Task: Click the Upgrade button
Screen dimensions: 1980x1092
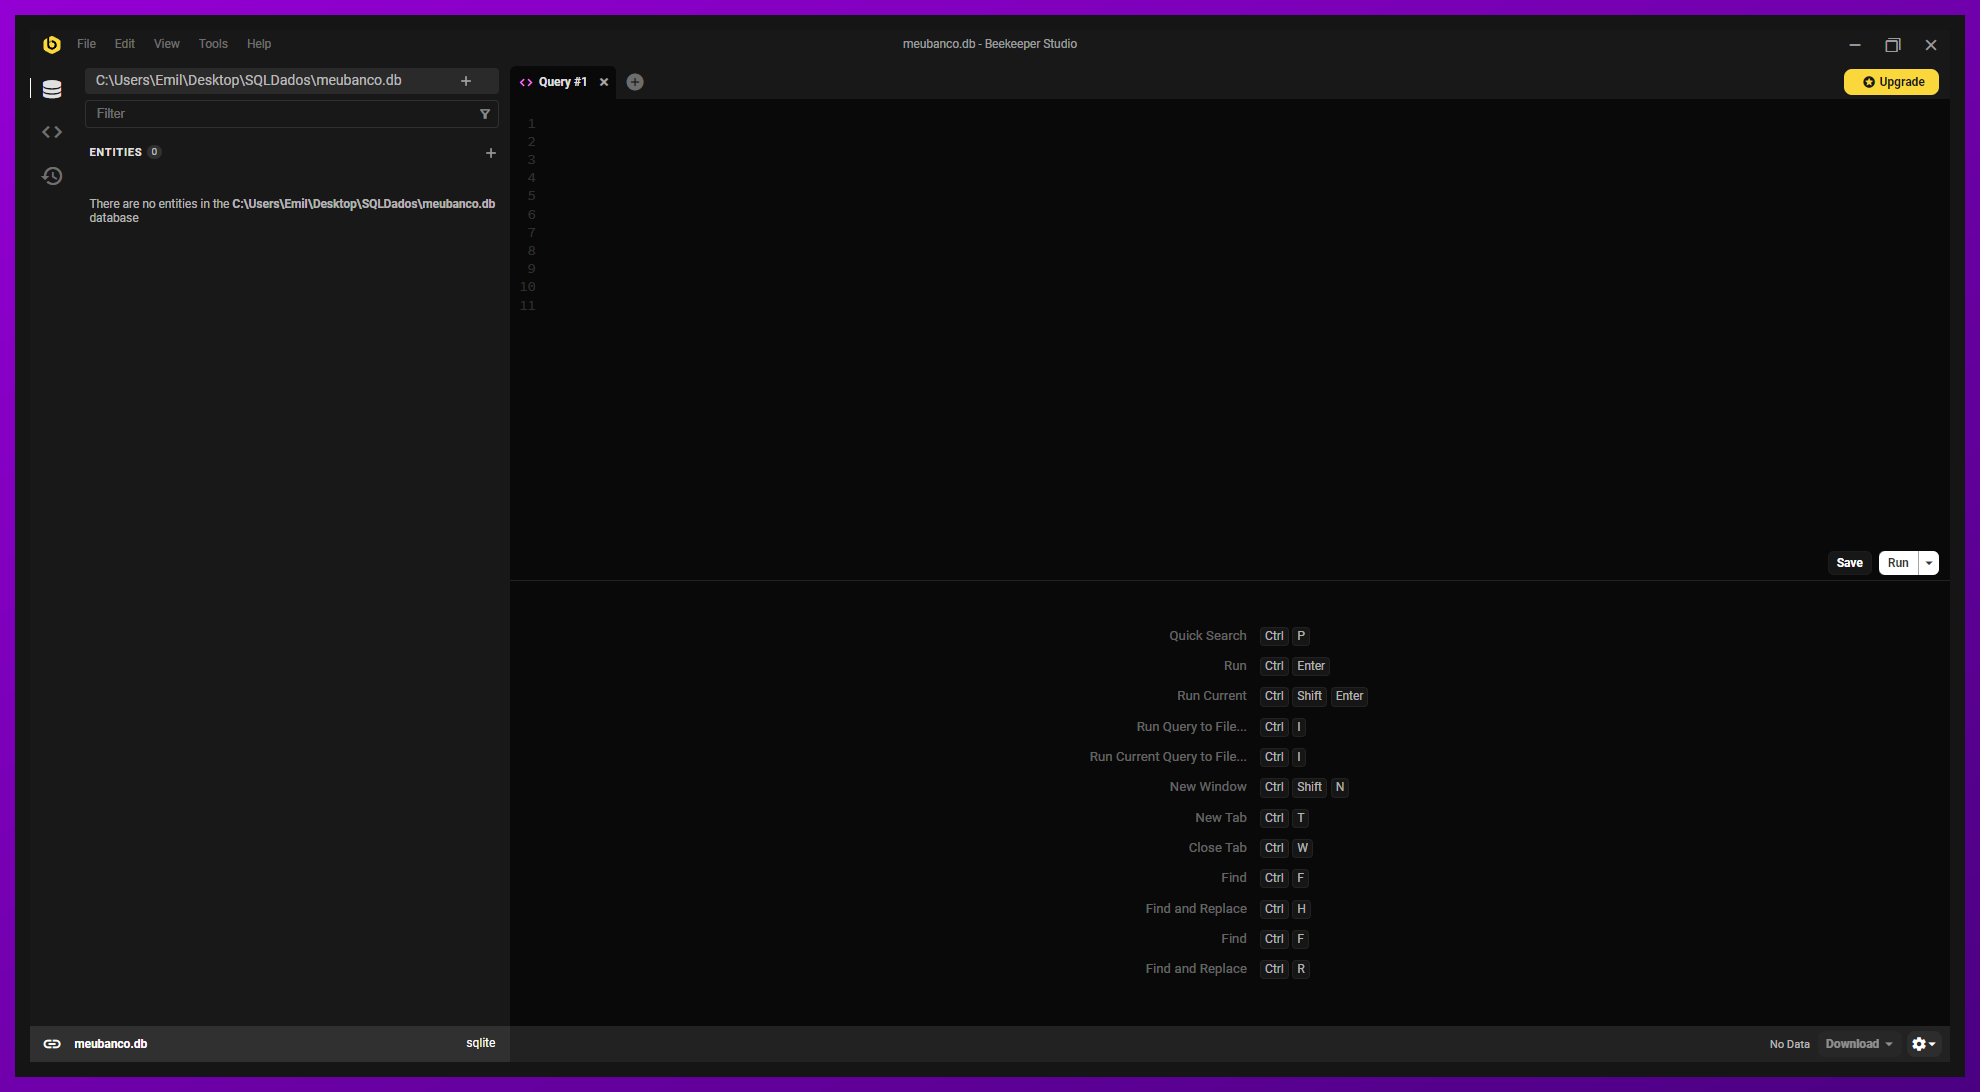Action: coord(1891,82)
